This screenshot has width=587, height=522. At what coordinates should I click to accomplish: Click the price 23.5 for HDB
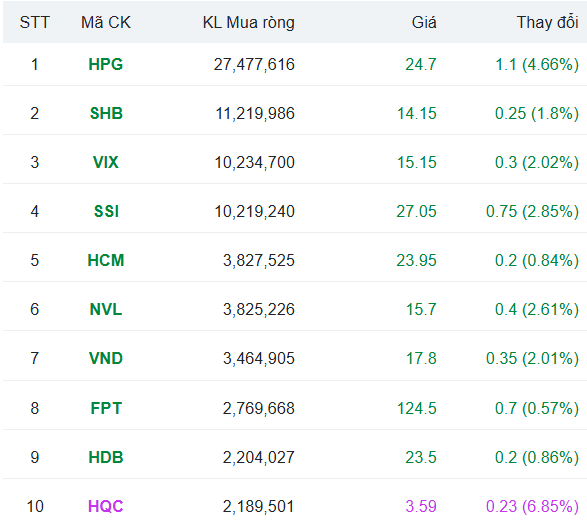(x=421, y=458)
